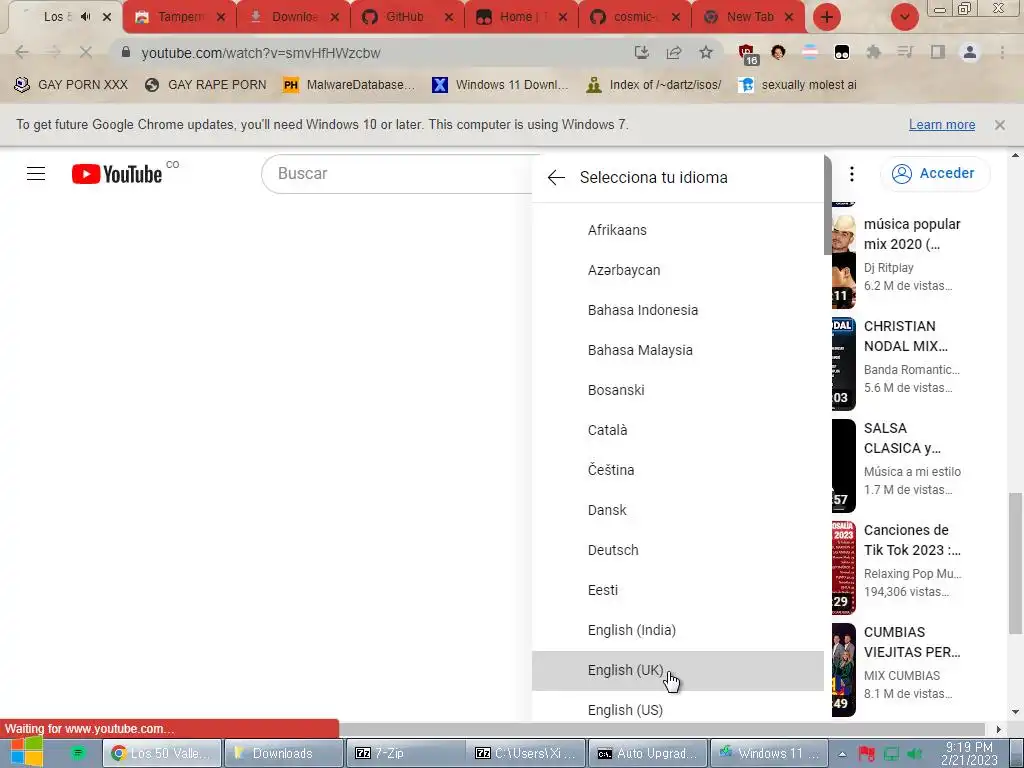Select Afrikaans language

678,230
